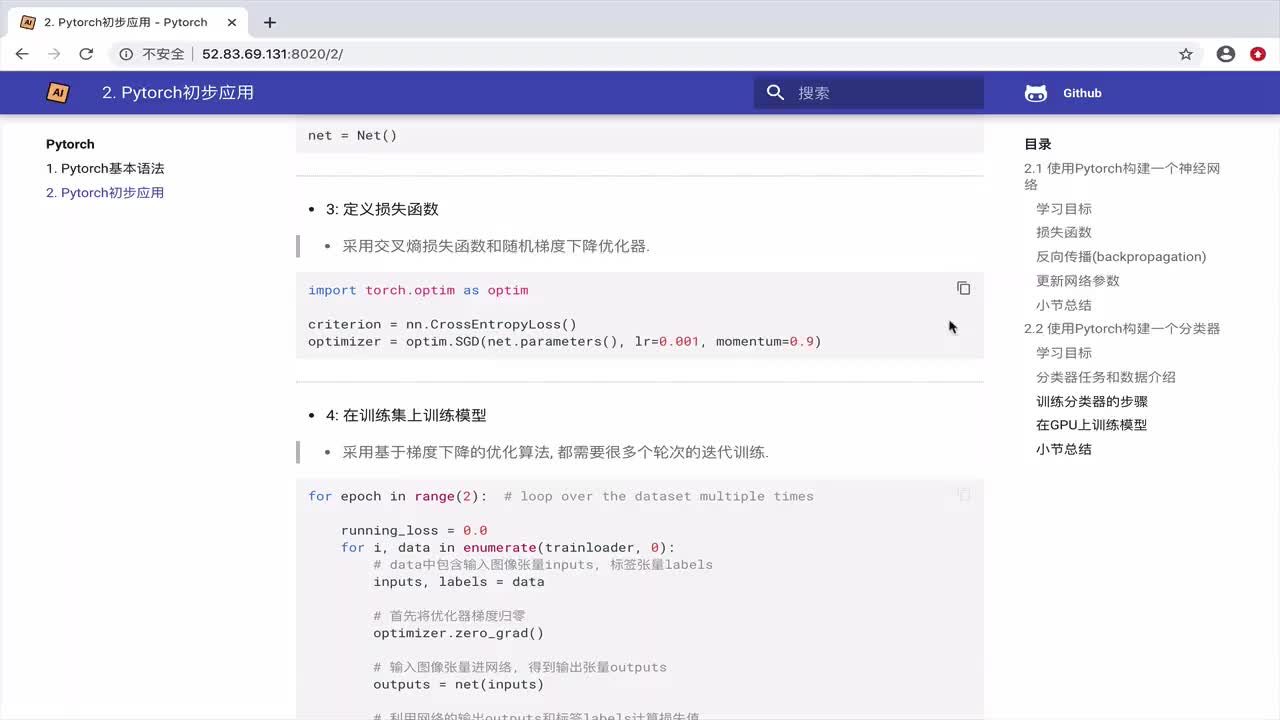Click the browser back arrow
Screen dimensions: 1280x720
(x=22, y=54)
